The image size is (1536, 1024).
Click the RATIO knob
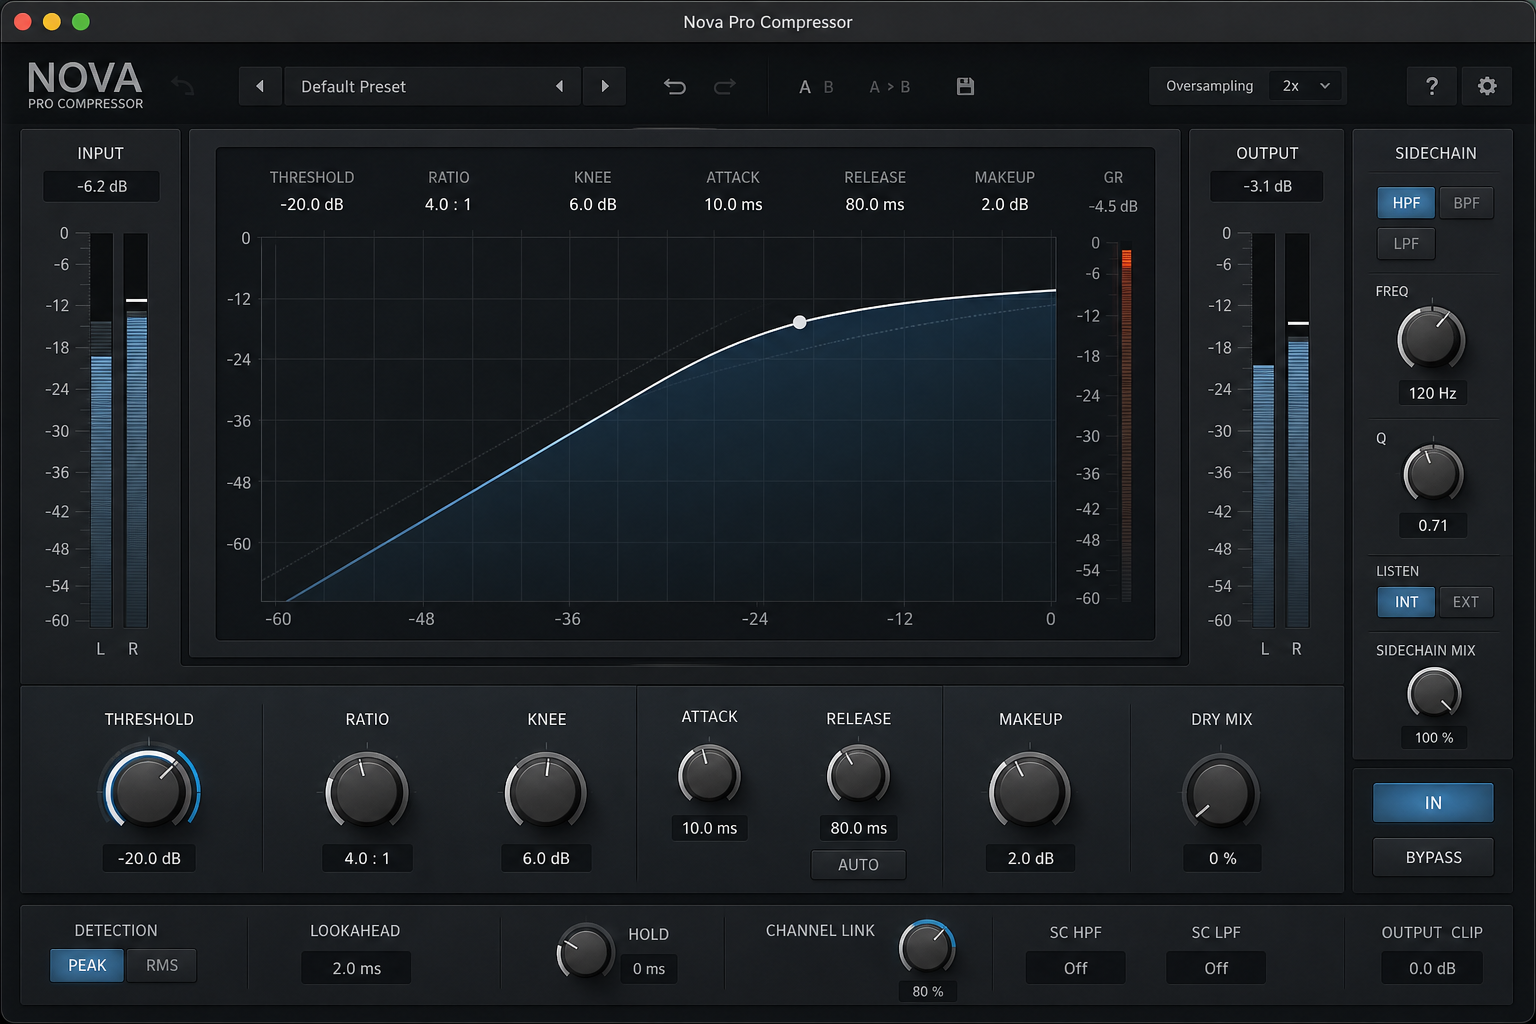(x=367, y=790)
